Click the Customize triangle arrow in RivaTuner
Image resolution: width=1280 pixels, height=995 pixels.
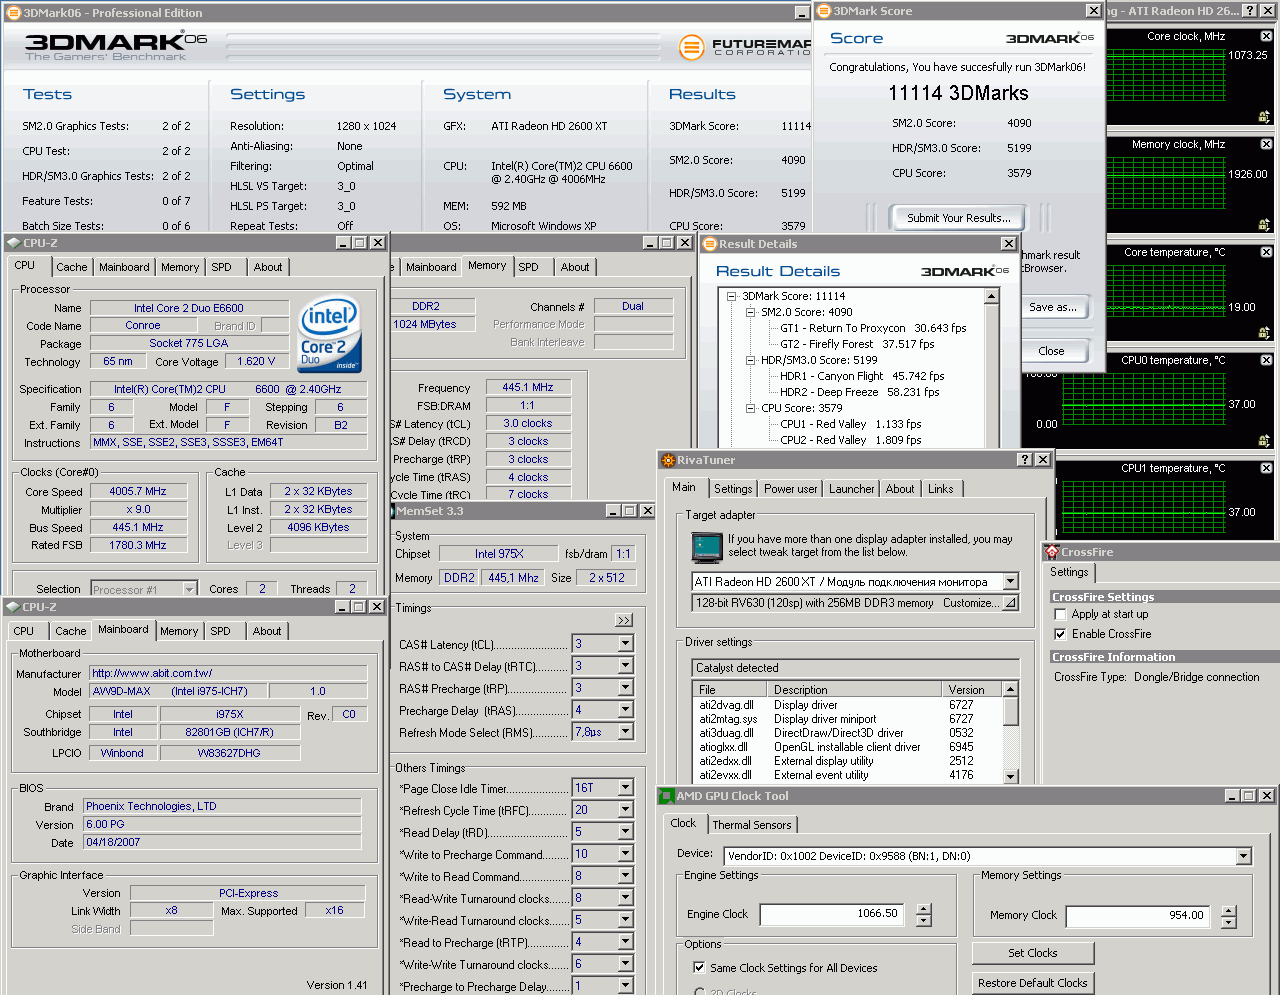pyautogui.click(x=1010, y=603)
